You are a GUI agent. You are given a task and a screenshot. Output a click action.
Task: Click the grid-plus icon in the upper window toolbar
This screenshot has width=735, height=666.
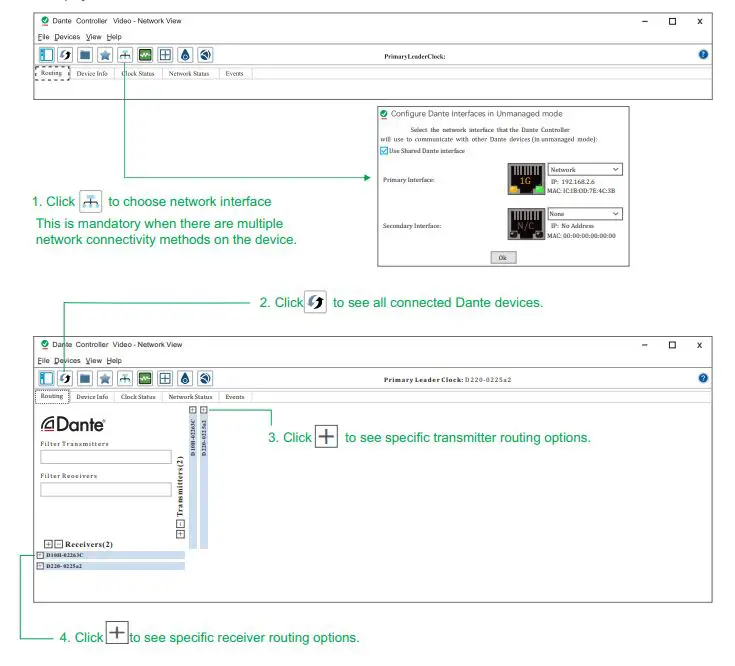tap(165, 55)
